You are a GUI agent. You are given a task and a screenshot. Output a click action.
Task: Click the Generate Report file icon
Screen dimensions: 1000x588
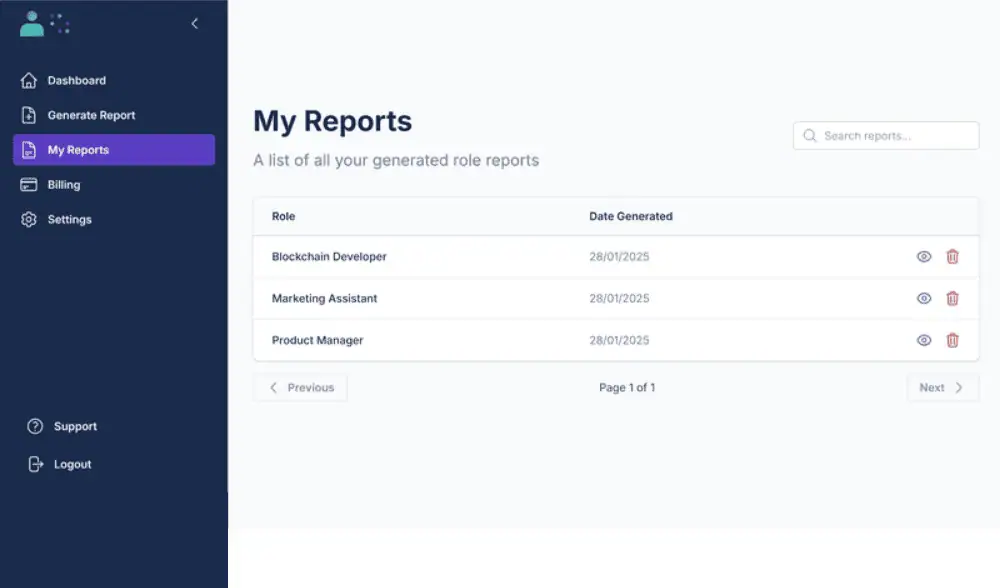[29, 115]
